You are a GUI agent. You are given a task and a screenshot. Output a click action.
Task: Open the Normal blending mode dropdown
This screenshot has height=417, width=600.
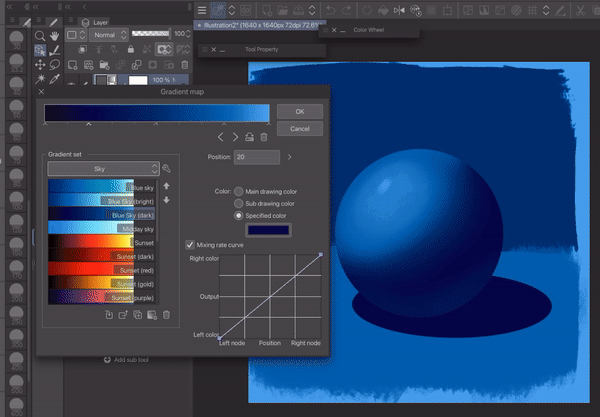111,33
